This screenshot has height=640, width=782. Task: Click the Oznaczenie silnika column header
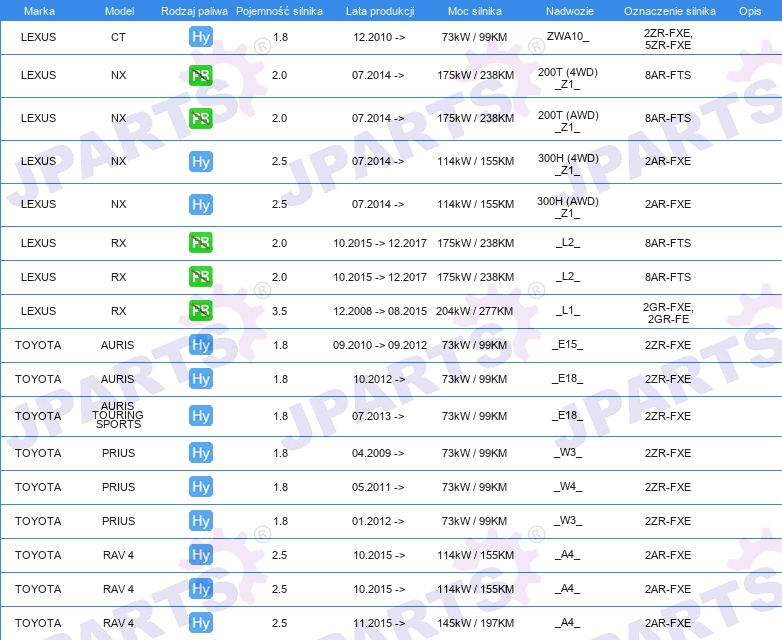[x=670, y=11]
